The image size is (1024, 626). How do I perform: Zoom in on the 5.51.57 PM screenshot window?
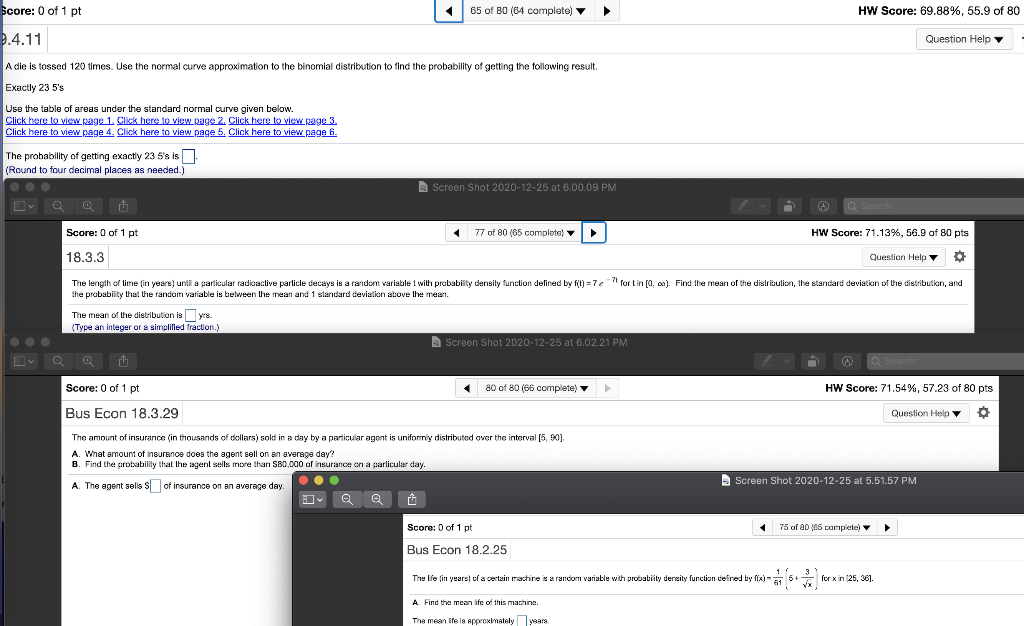tap(377, 499)
